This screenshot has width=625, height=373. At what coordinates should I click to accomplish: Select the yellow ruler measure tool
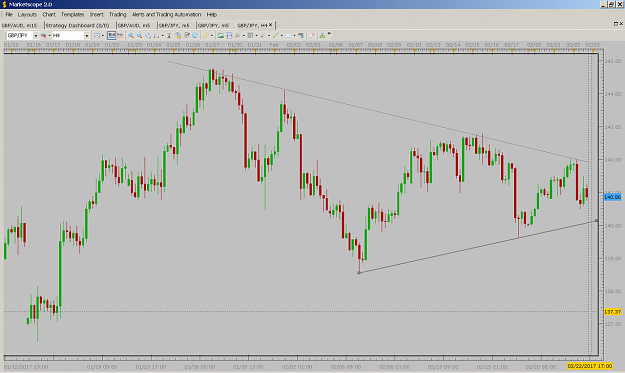(206, 35)
